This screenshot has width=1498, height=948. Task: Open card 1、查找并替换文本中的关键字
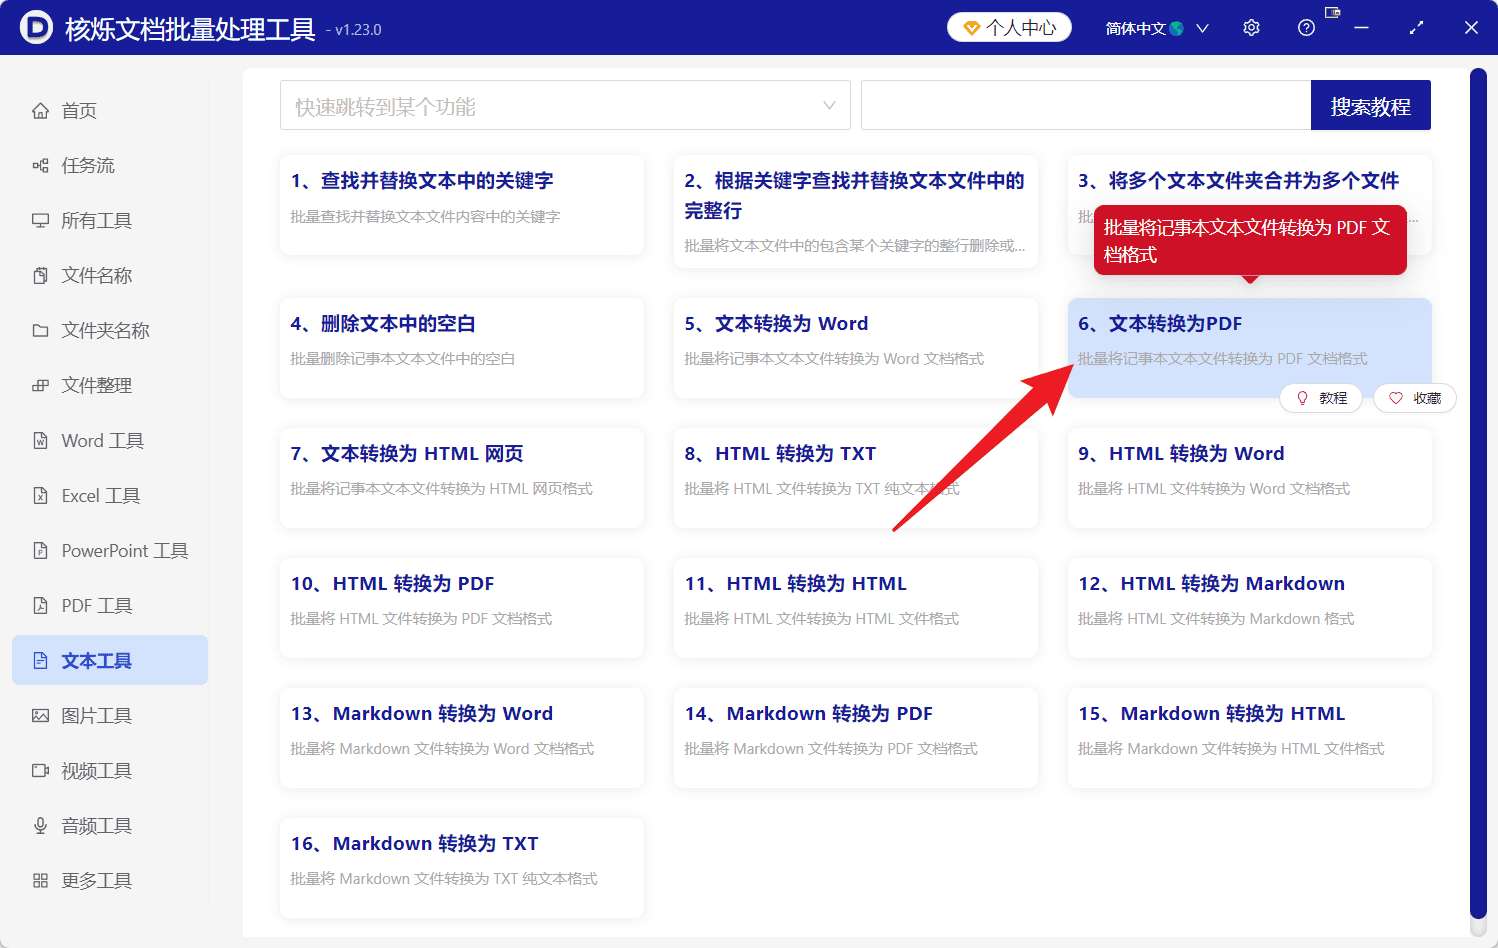coord(462,205)
